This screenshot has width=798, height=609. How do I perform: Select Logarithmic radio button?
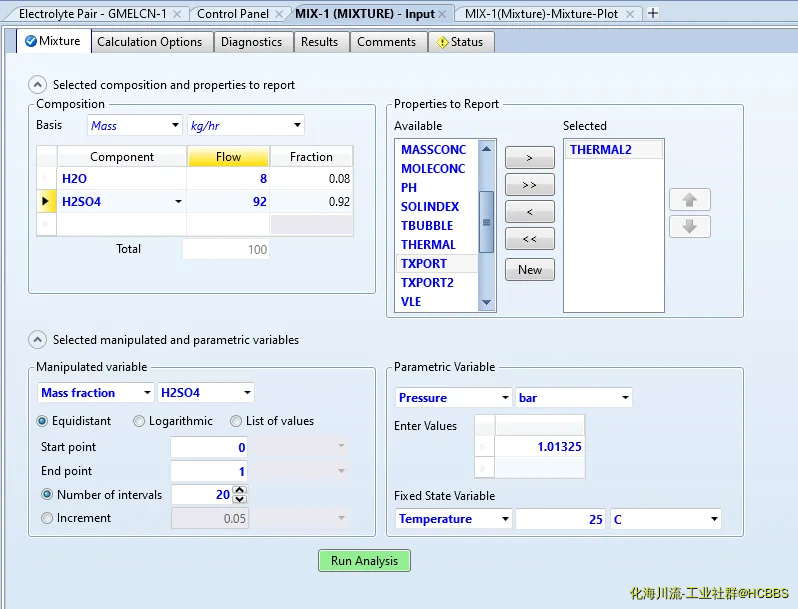tap(138, 421)
